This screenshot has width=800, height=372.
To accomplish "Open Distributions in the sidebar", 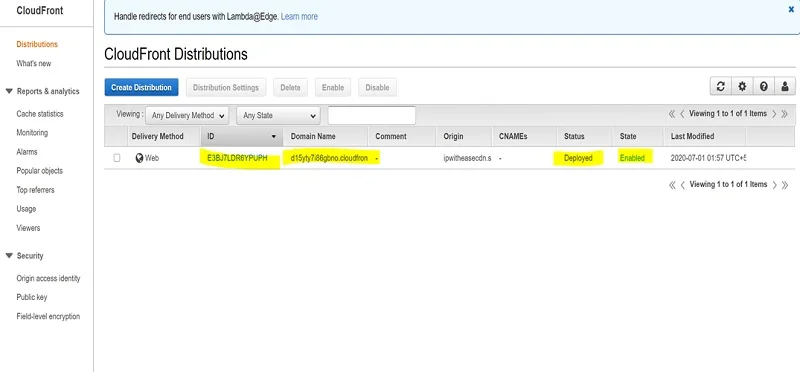I will tap(37, 44).
